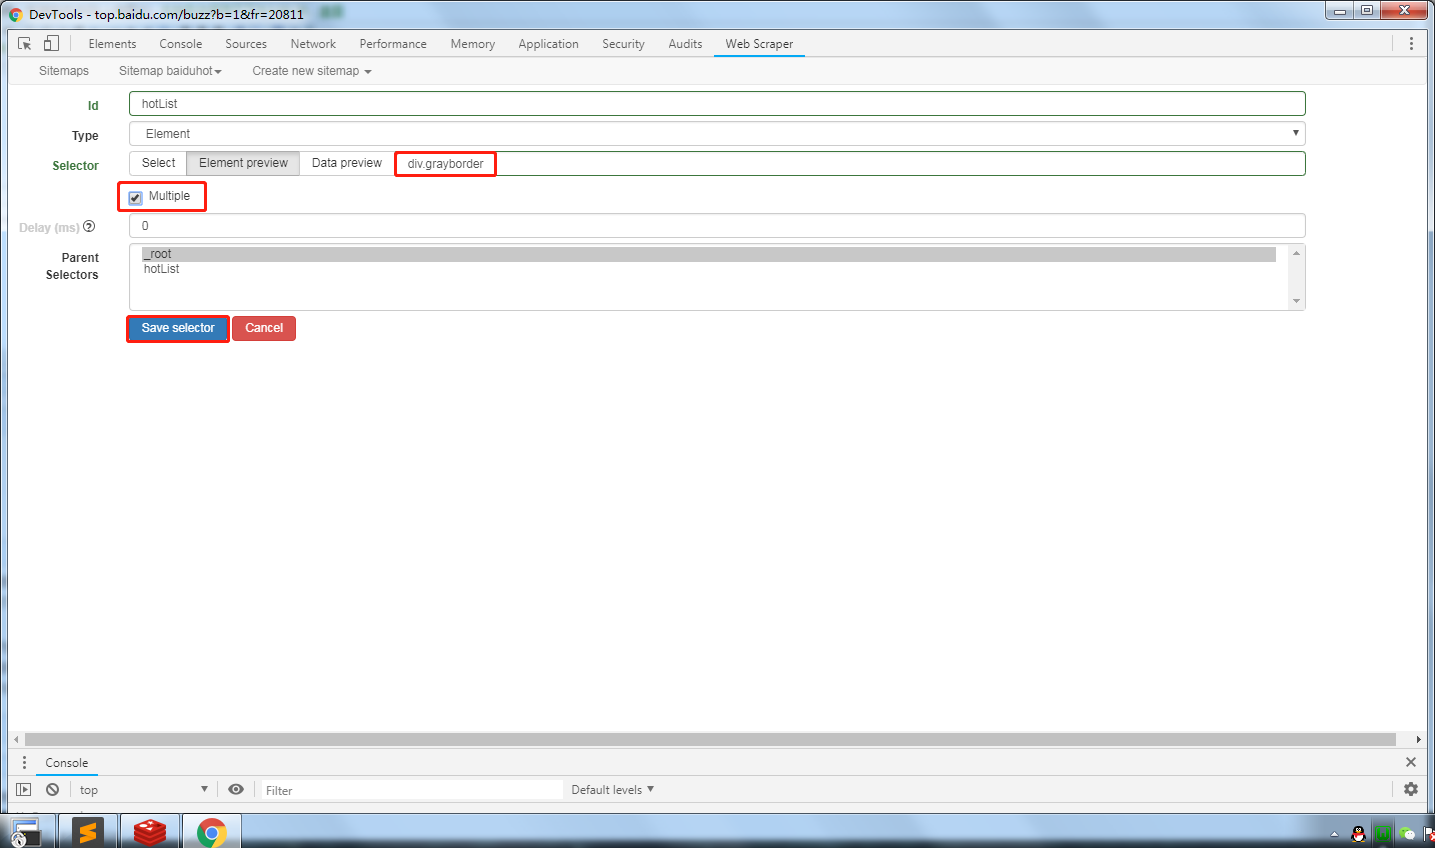
Task: Select the Console drawer tab
Action: tap(67, 763)
